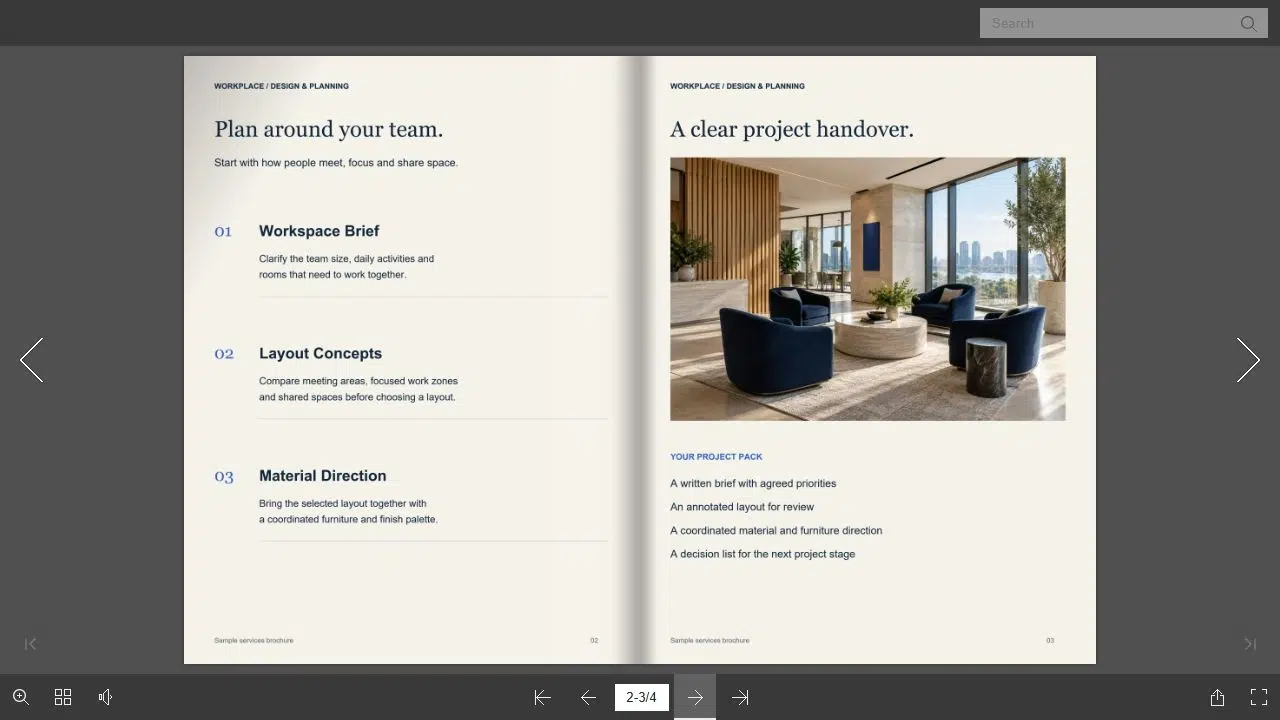The width and height of the screenshot is (1280, 720).
Task: Click the 'Material Direction' heading
Action: tap(322, 476)
